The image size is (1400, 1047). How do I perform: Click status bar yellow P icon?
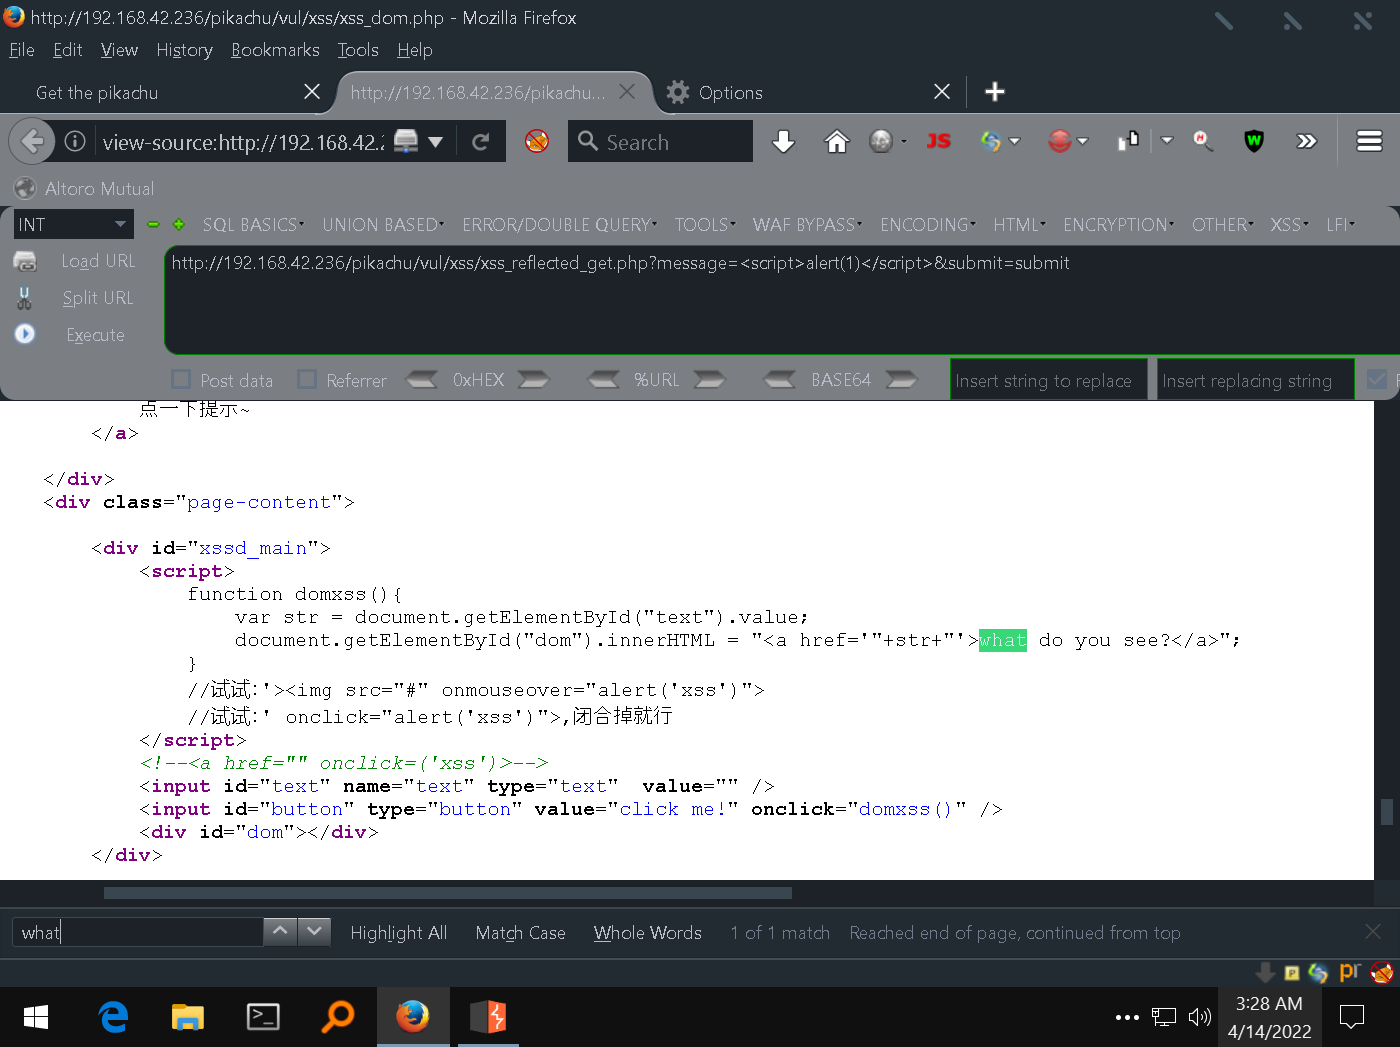[x=1292, y=973]
